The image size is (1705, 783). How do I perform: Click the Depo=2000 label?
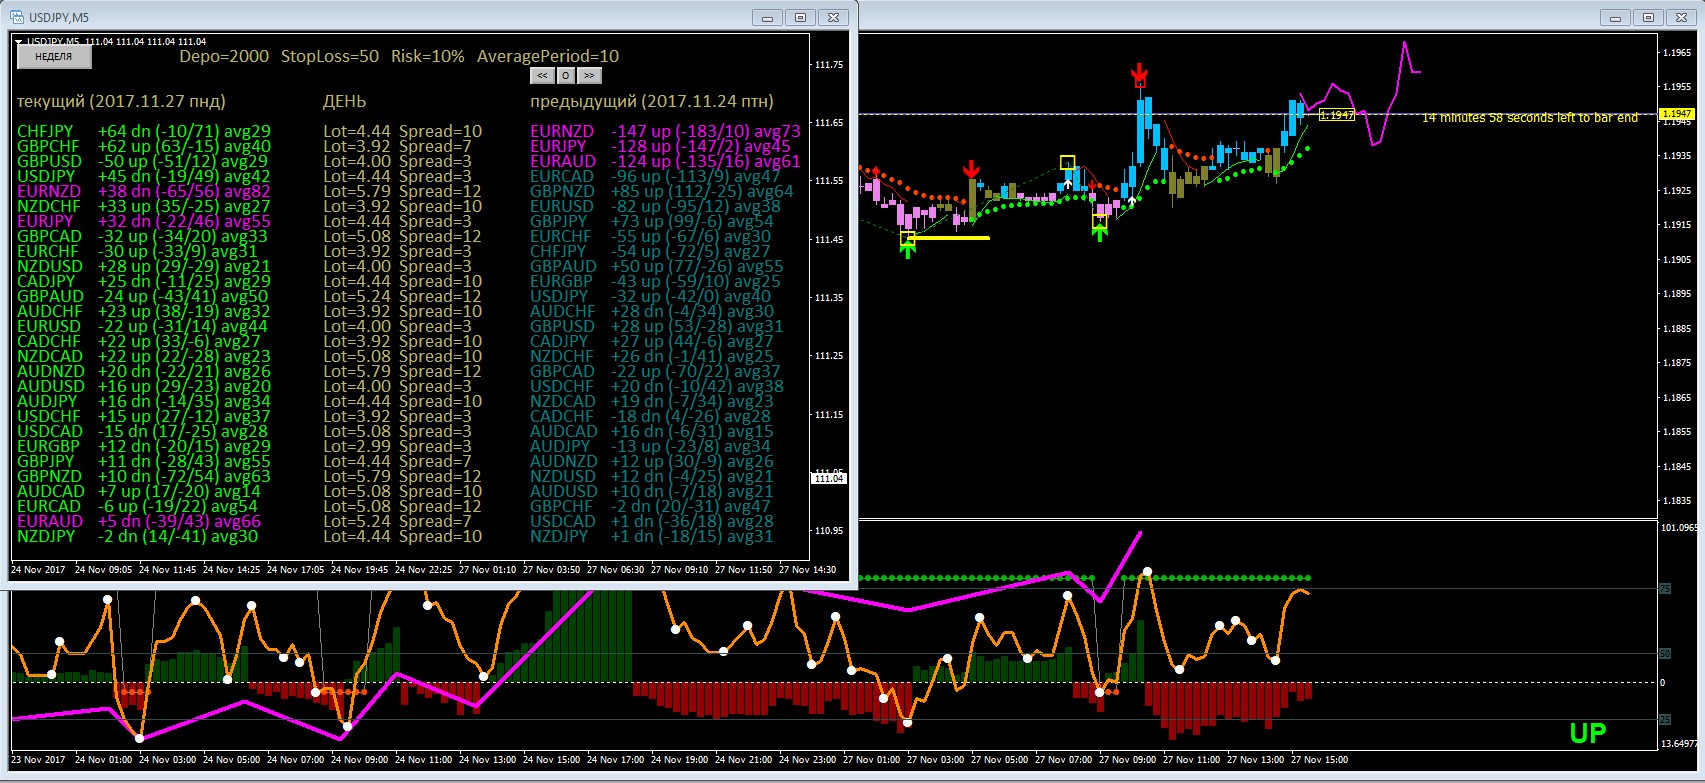(224, 57)
